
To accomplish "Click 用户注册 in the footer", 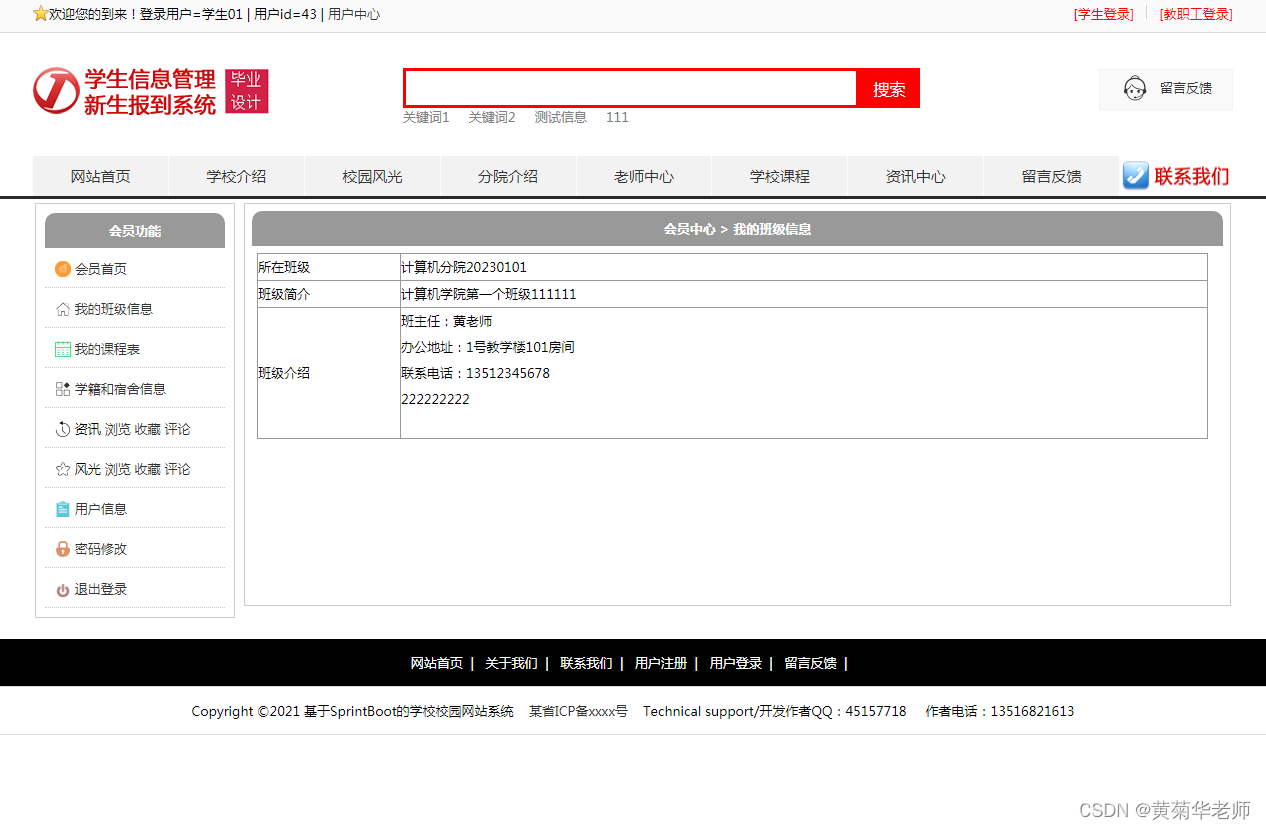I will point(661,663).
